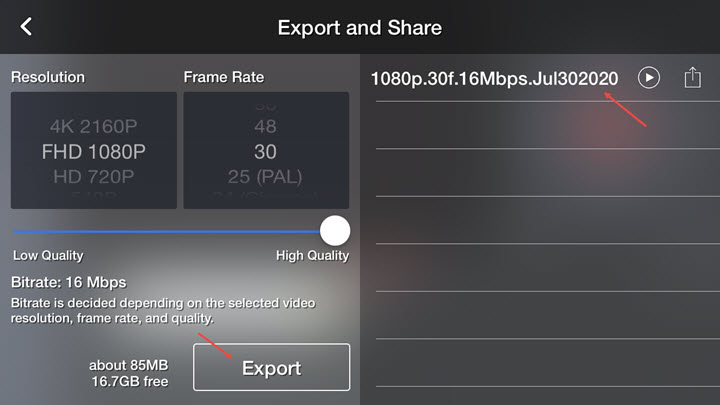Select 25 (PAL) frame rate
Viewport: 720px width, 405px height.
[x=266, y=177]
